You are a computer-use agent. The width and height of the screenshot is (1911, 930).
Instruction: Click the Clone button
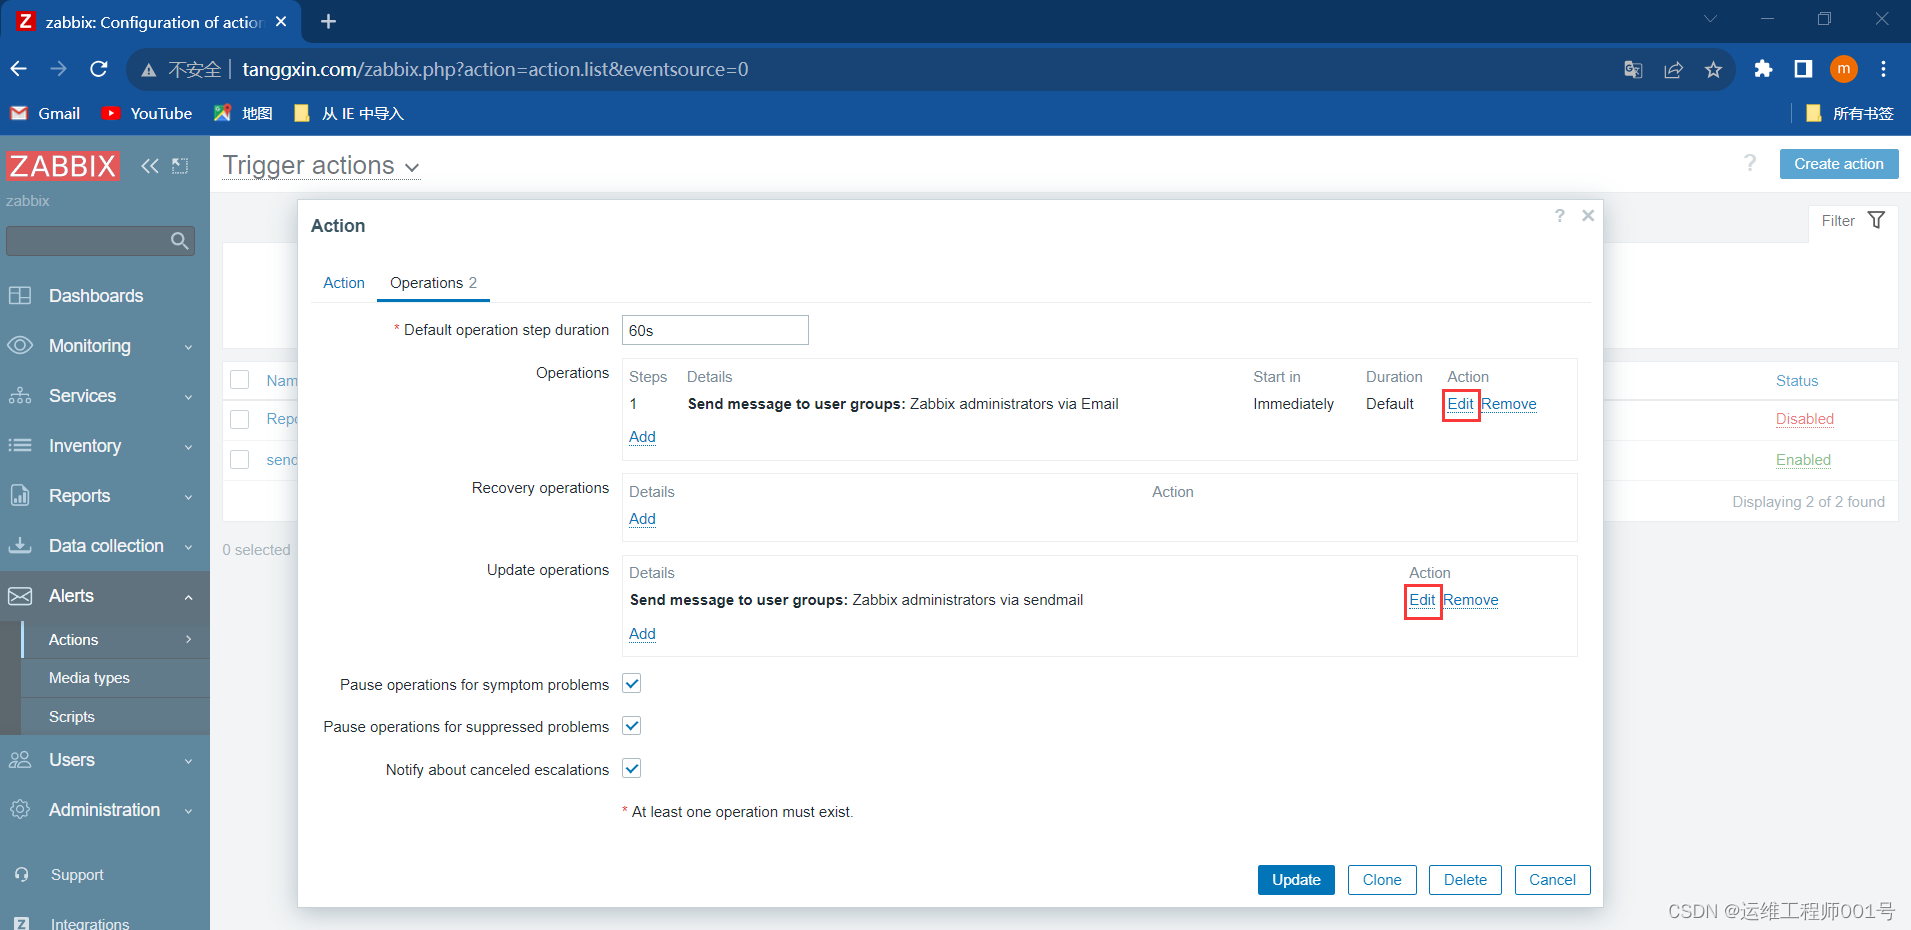(x=1382, y=880)
